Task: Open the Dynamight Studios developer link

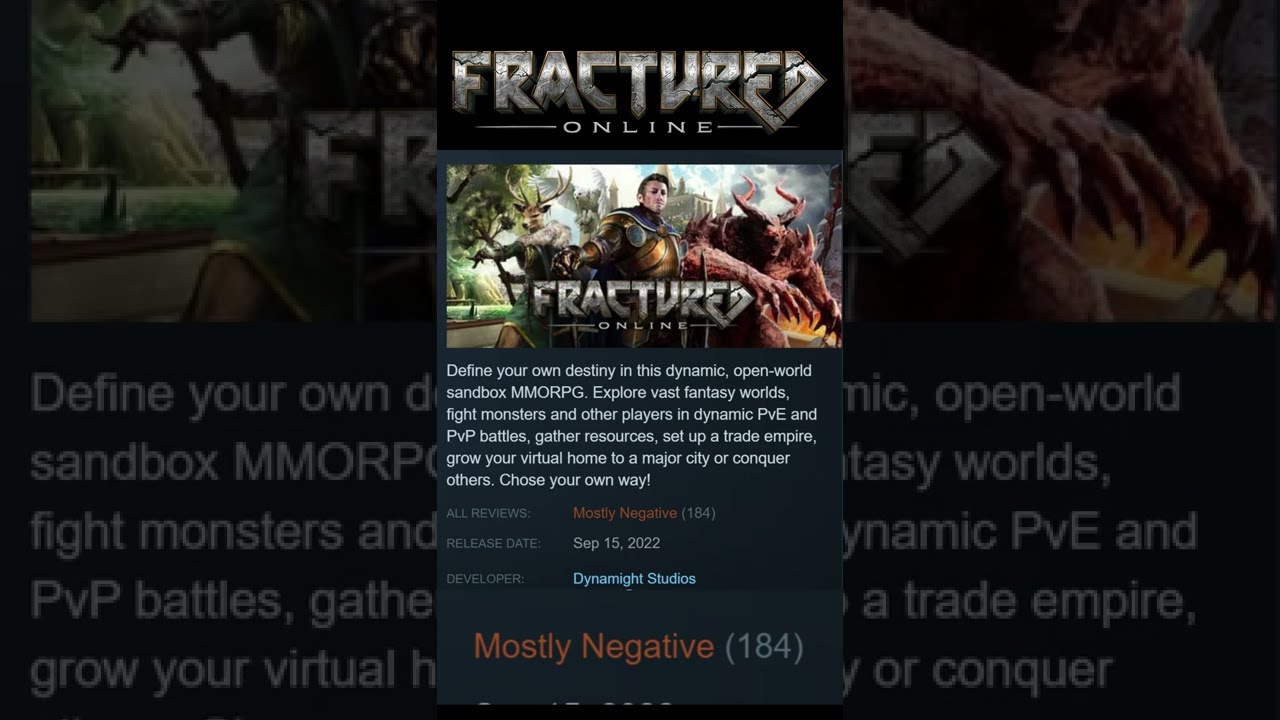Action: [634, 579]
